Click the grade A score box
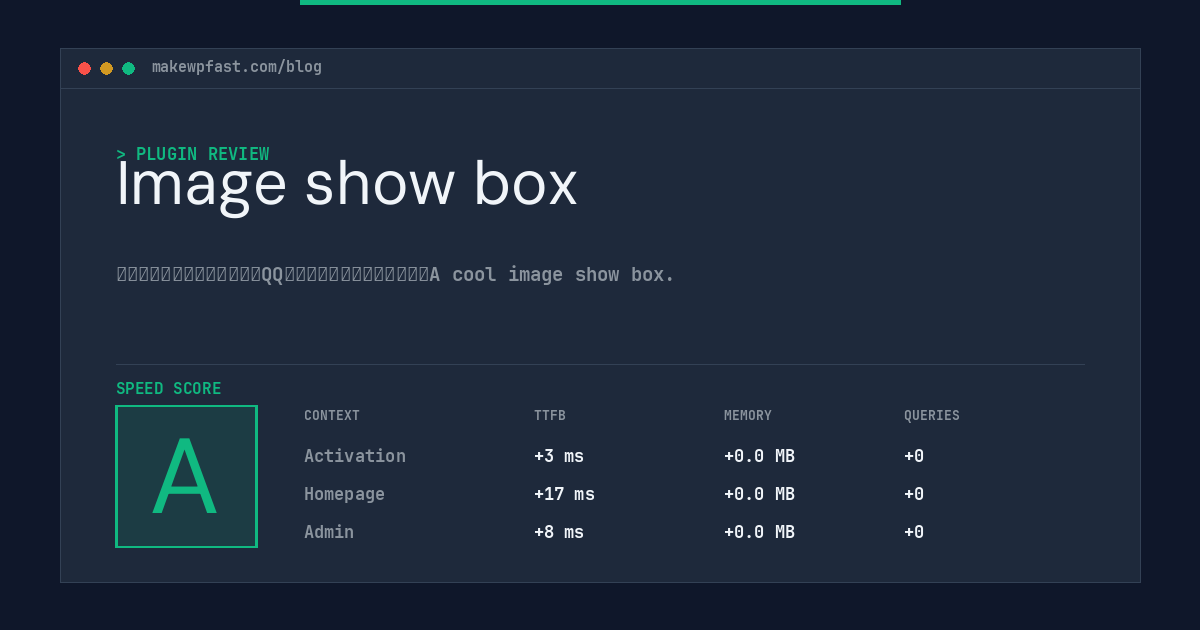 click(186, 476)
